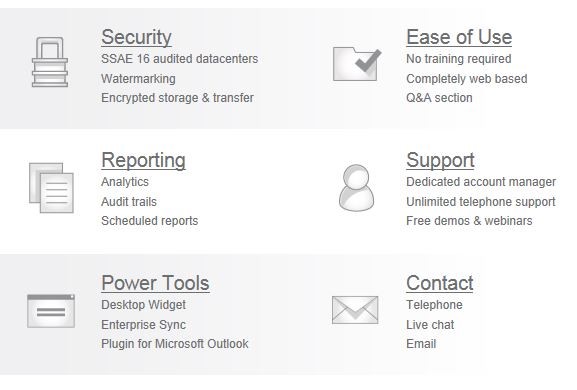Click the Desktop Widget item

pyautogui.click(x=144, y=305)
